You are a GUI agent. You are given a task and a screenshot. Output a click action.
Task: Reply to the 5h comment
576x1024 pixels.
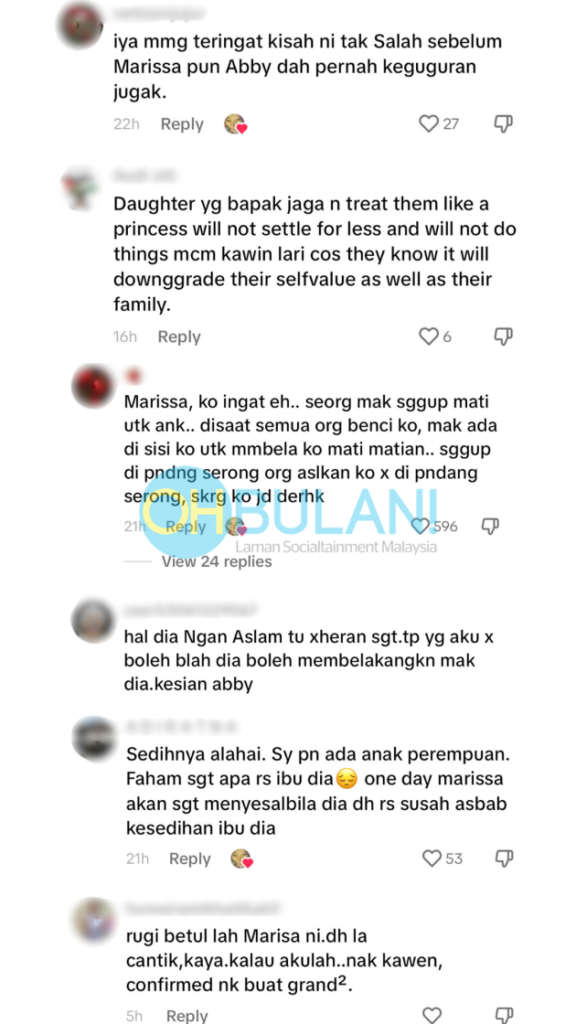pos(187,1016)
